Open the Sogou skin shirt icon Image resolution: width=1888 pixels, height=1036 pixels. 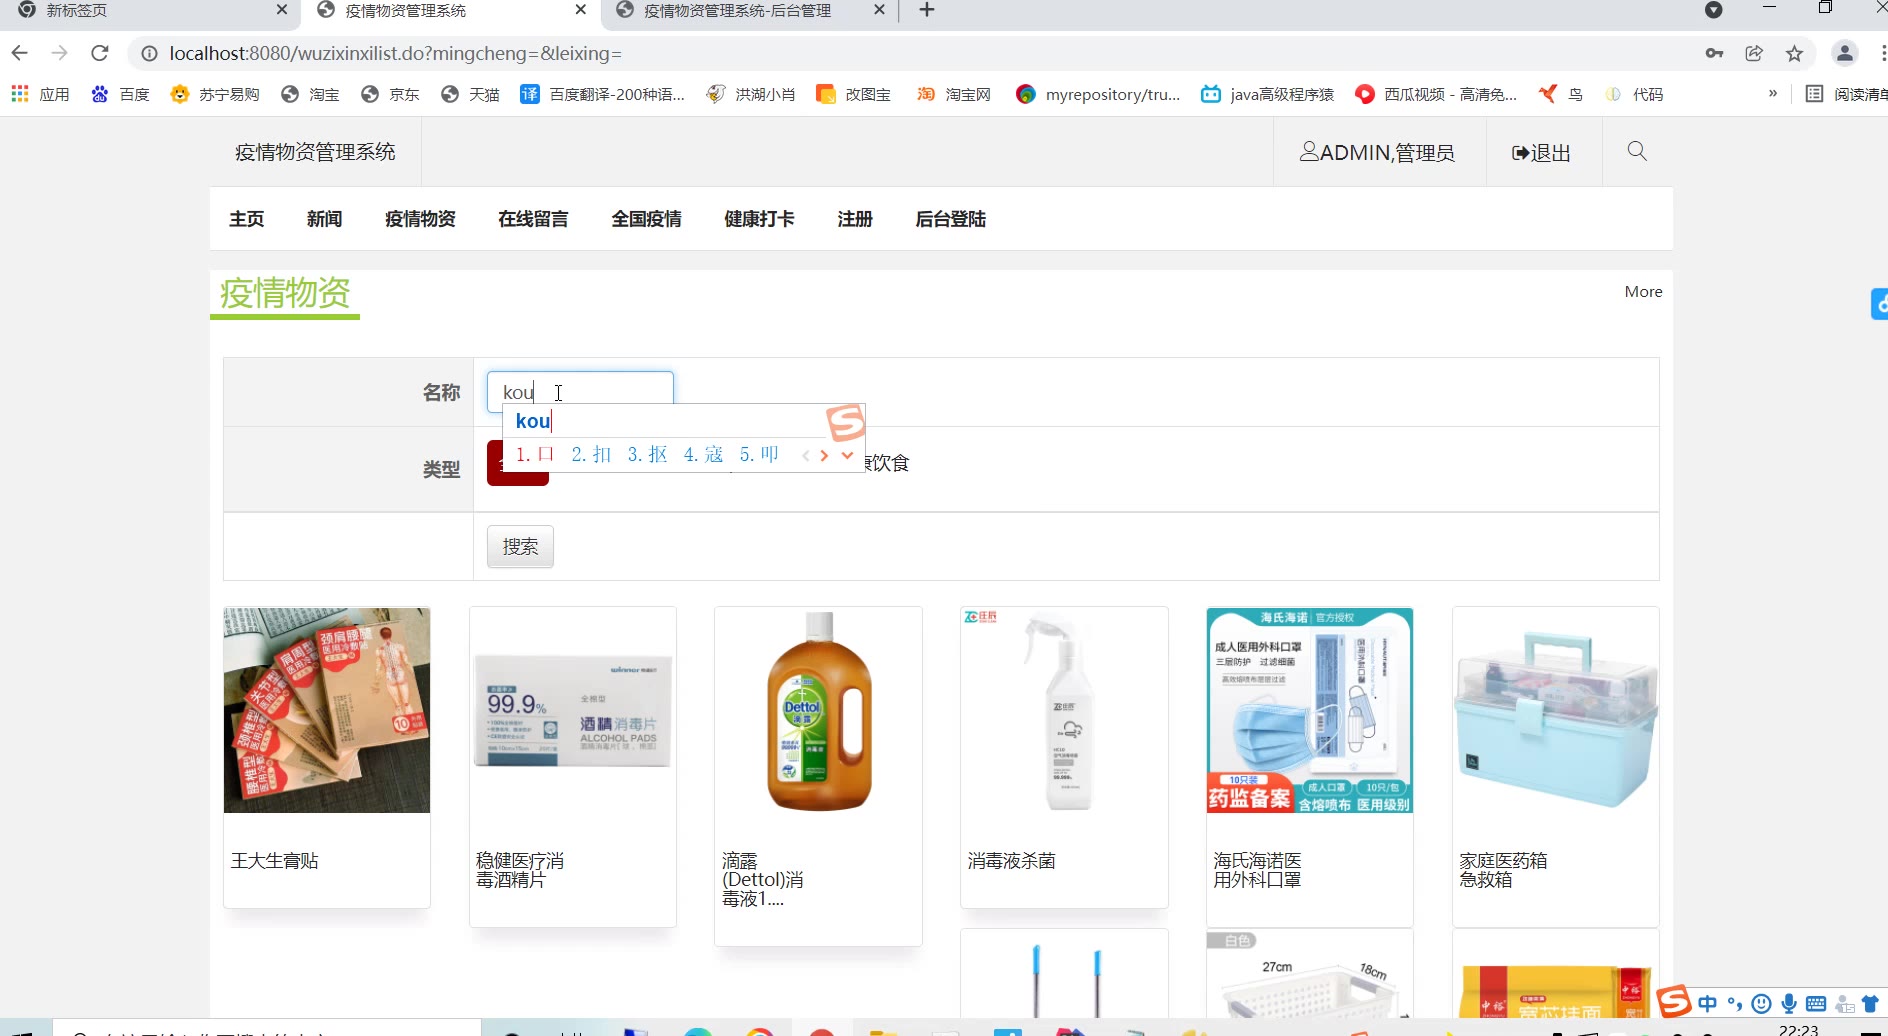click(1870, 1004)
